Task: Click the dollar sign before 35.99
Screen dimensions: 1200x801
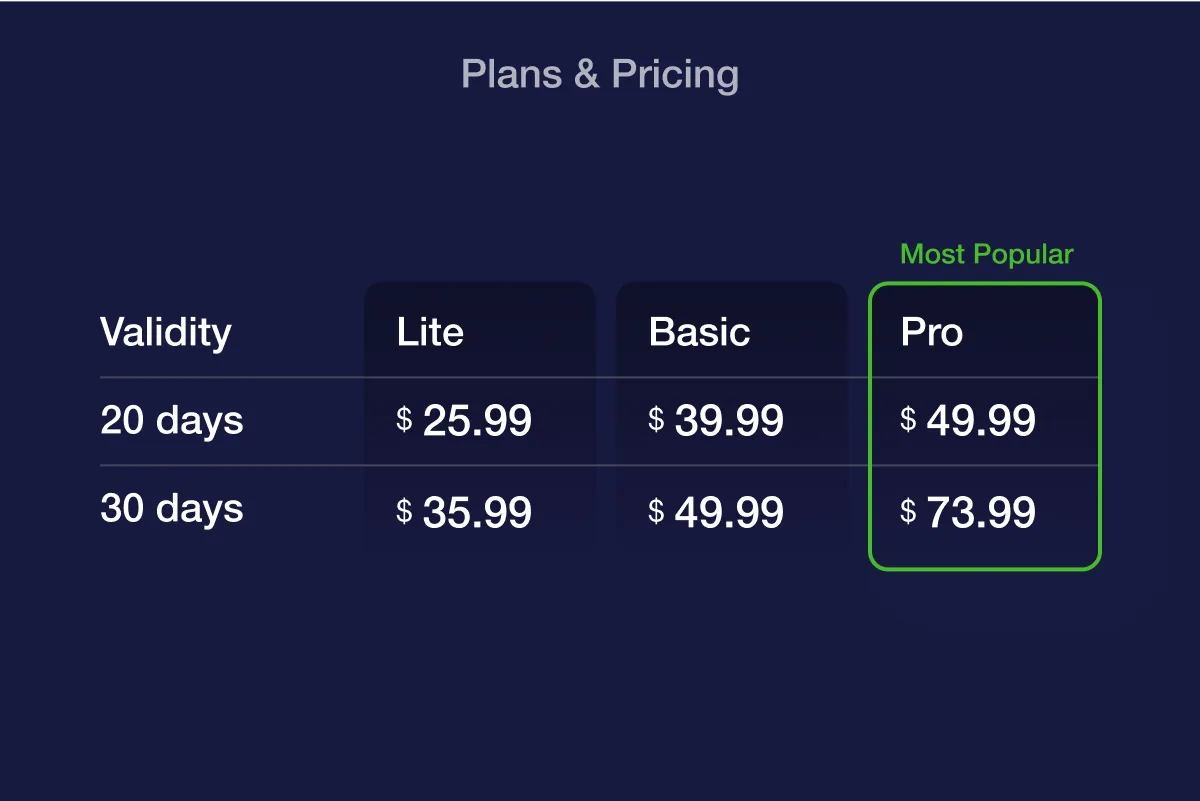Action: point(404,511)
